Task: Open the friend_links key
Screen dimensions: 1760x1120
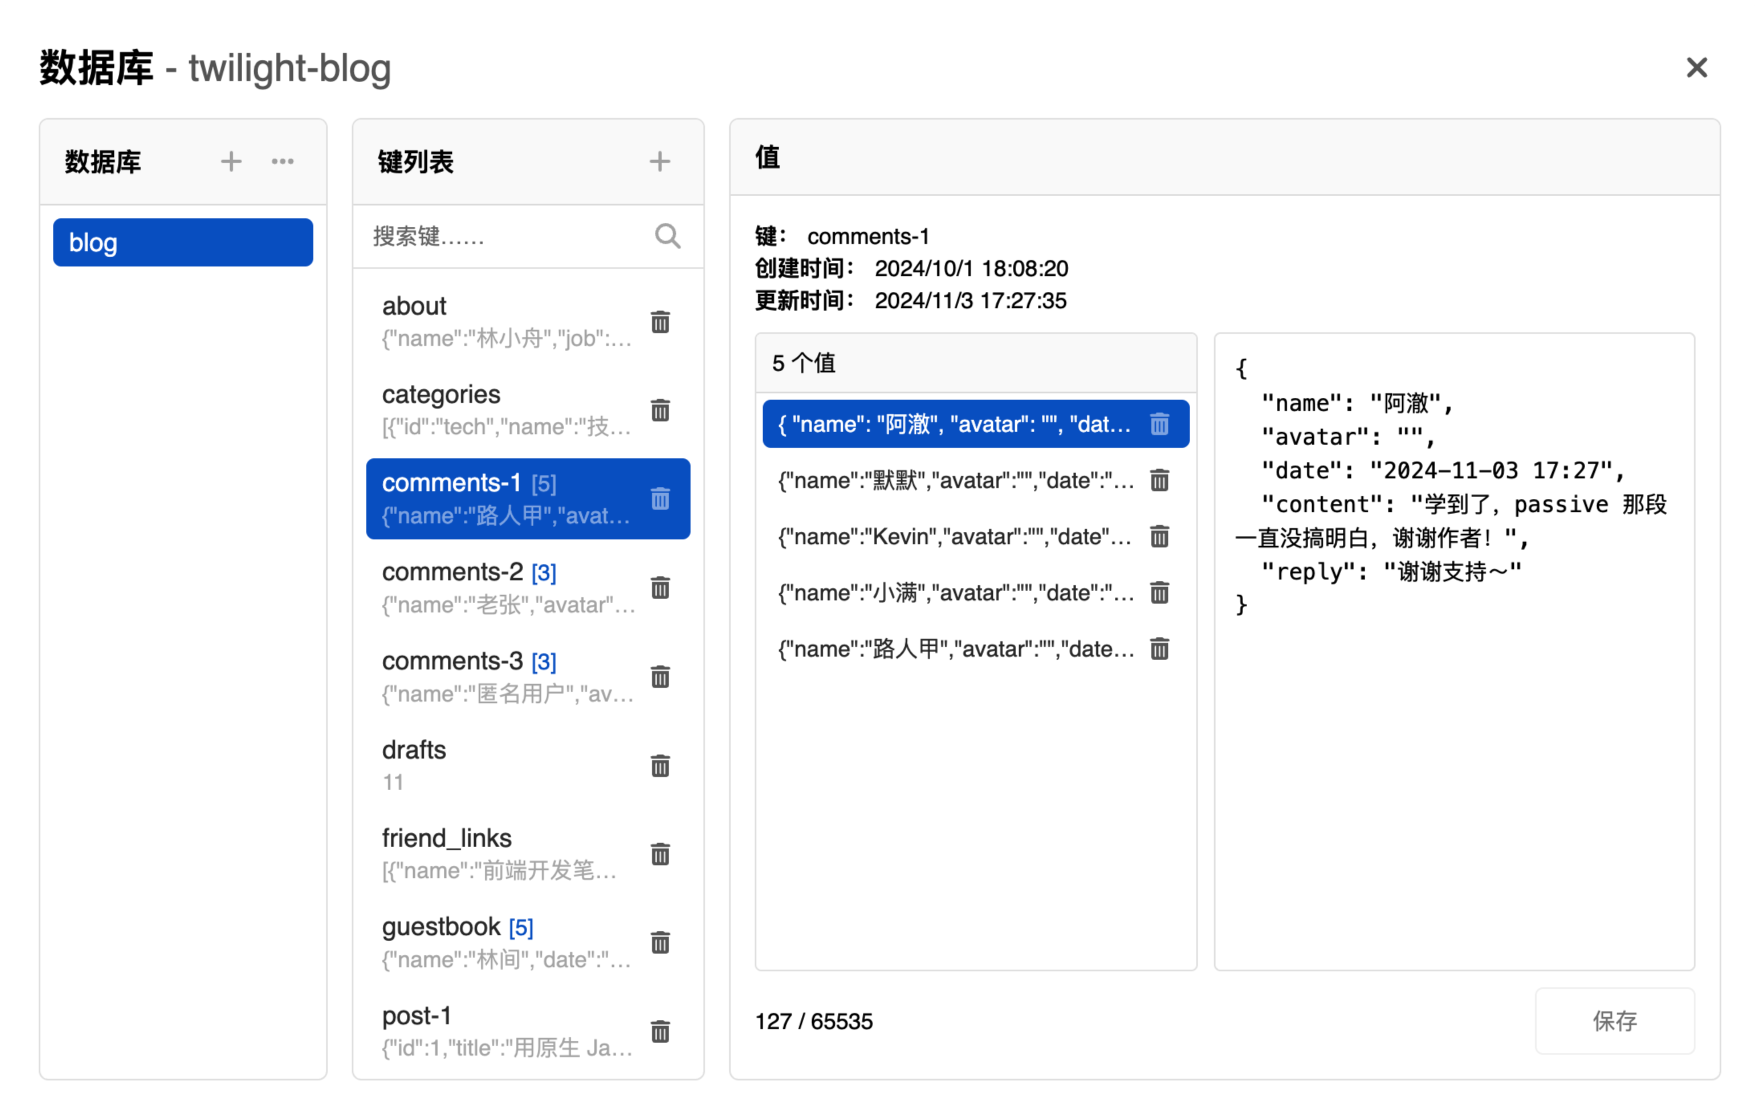Action: pos(528,854)
